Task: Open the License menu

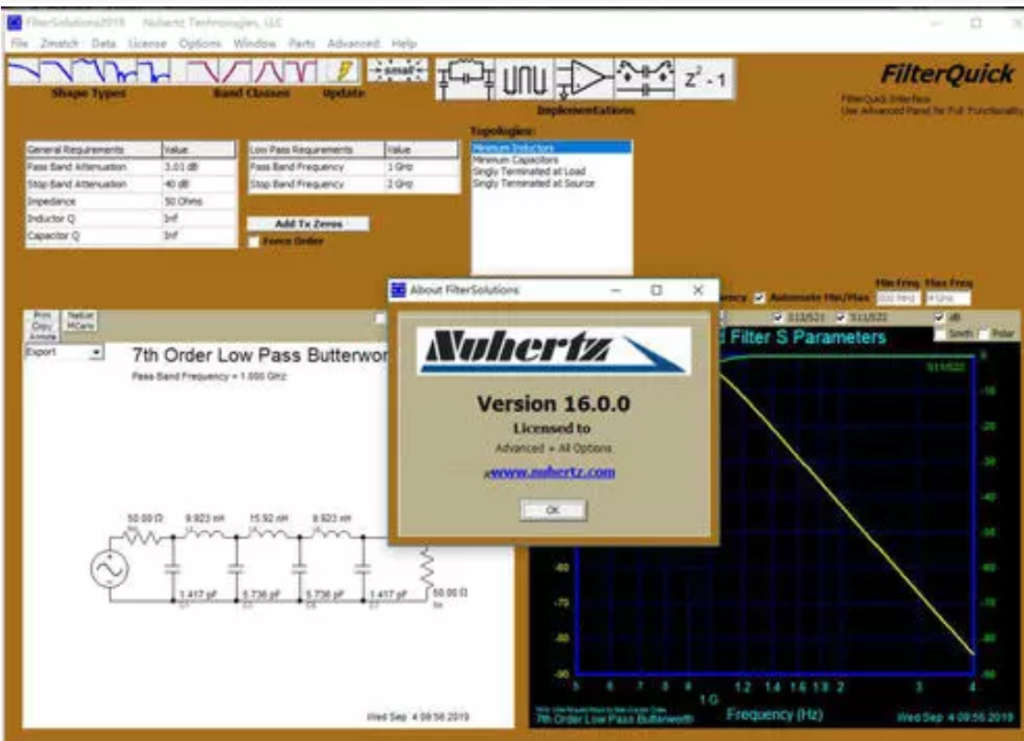Action: (x=148, y=44)
